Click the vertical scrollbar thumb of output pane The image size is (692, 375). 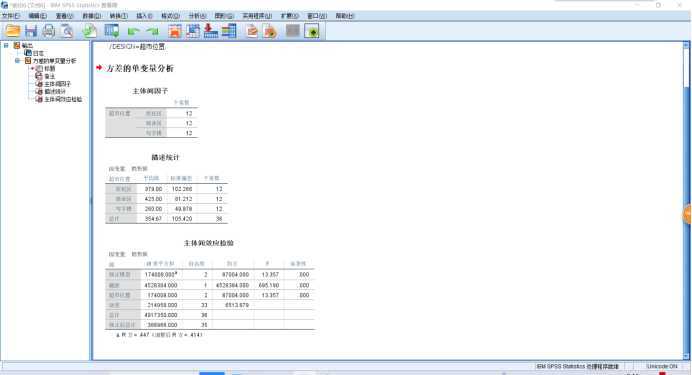pyautogui.click(x=686, y=68)
